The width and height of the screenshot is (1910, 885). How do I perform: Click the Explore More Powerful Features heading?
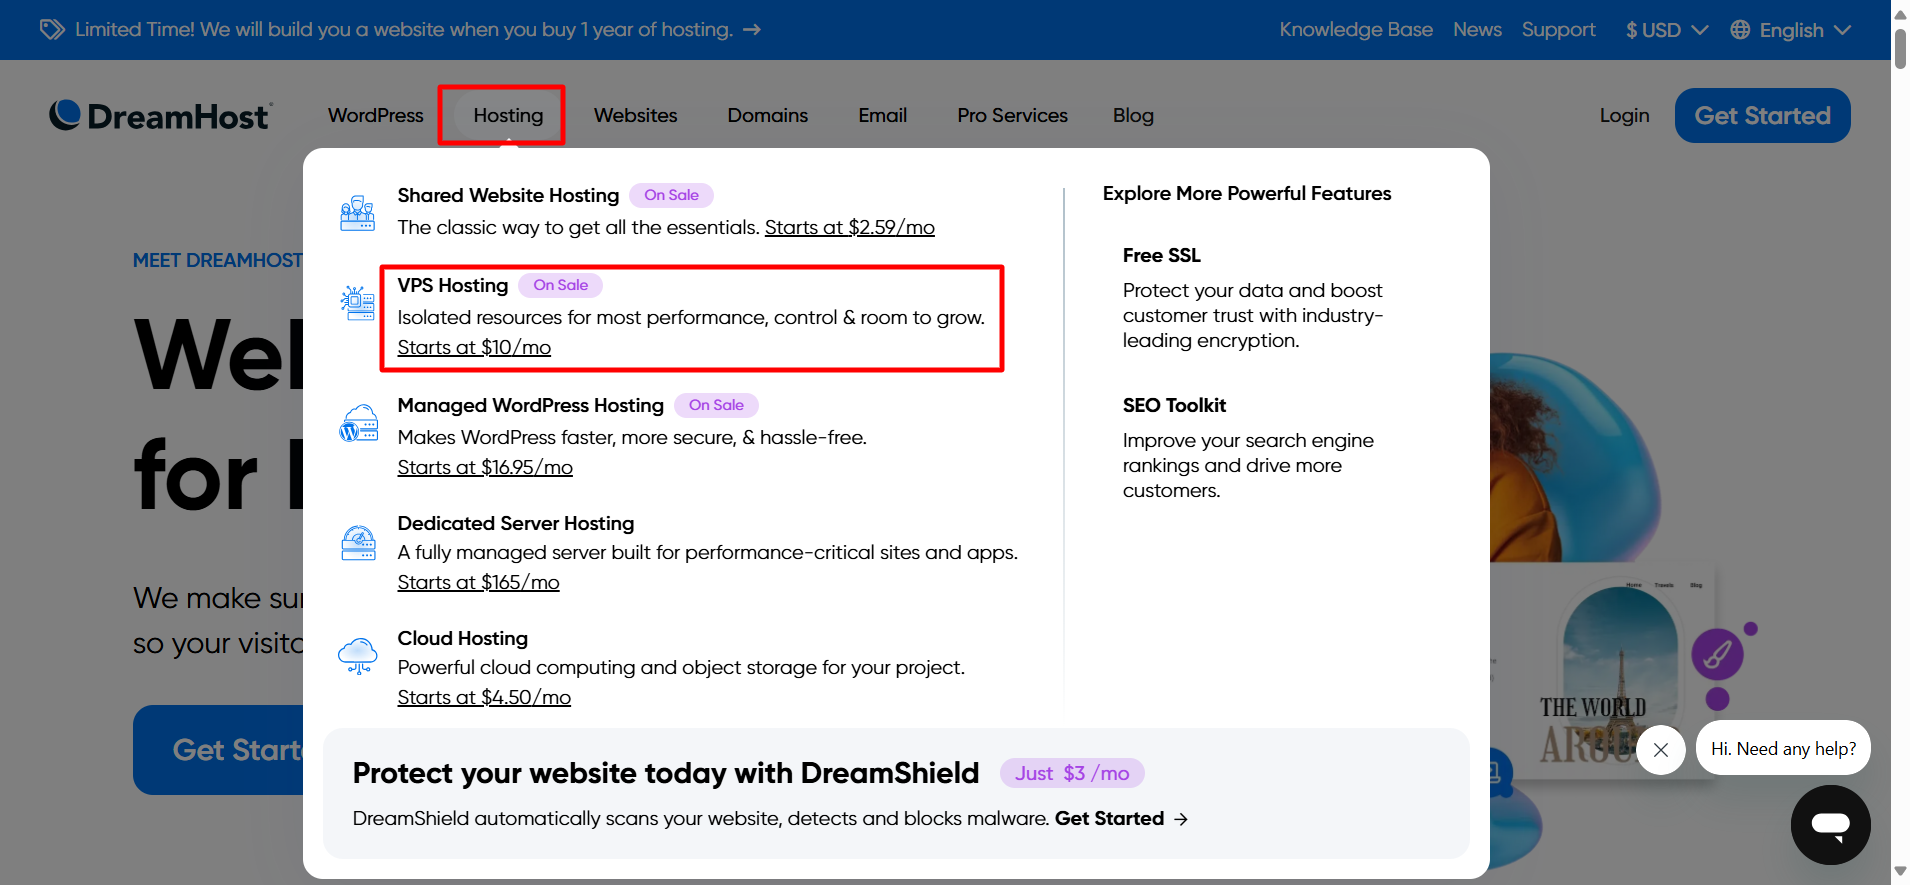pos(1246,193)
